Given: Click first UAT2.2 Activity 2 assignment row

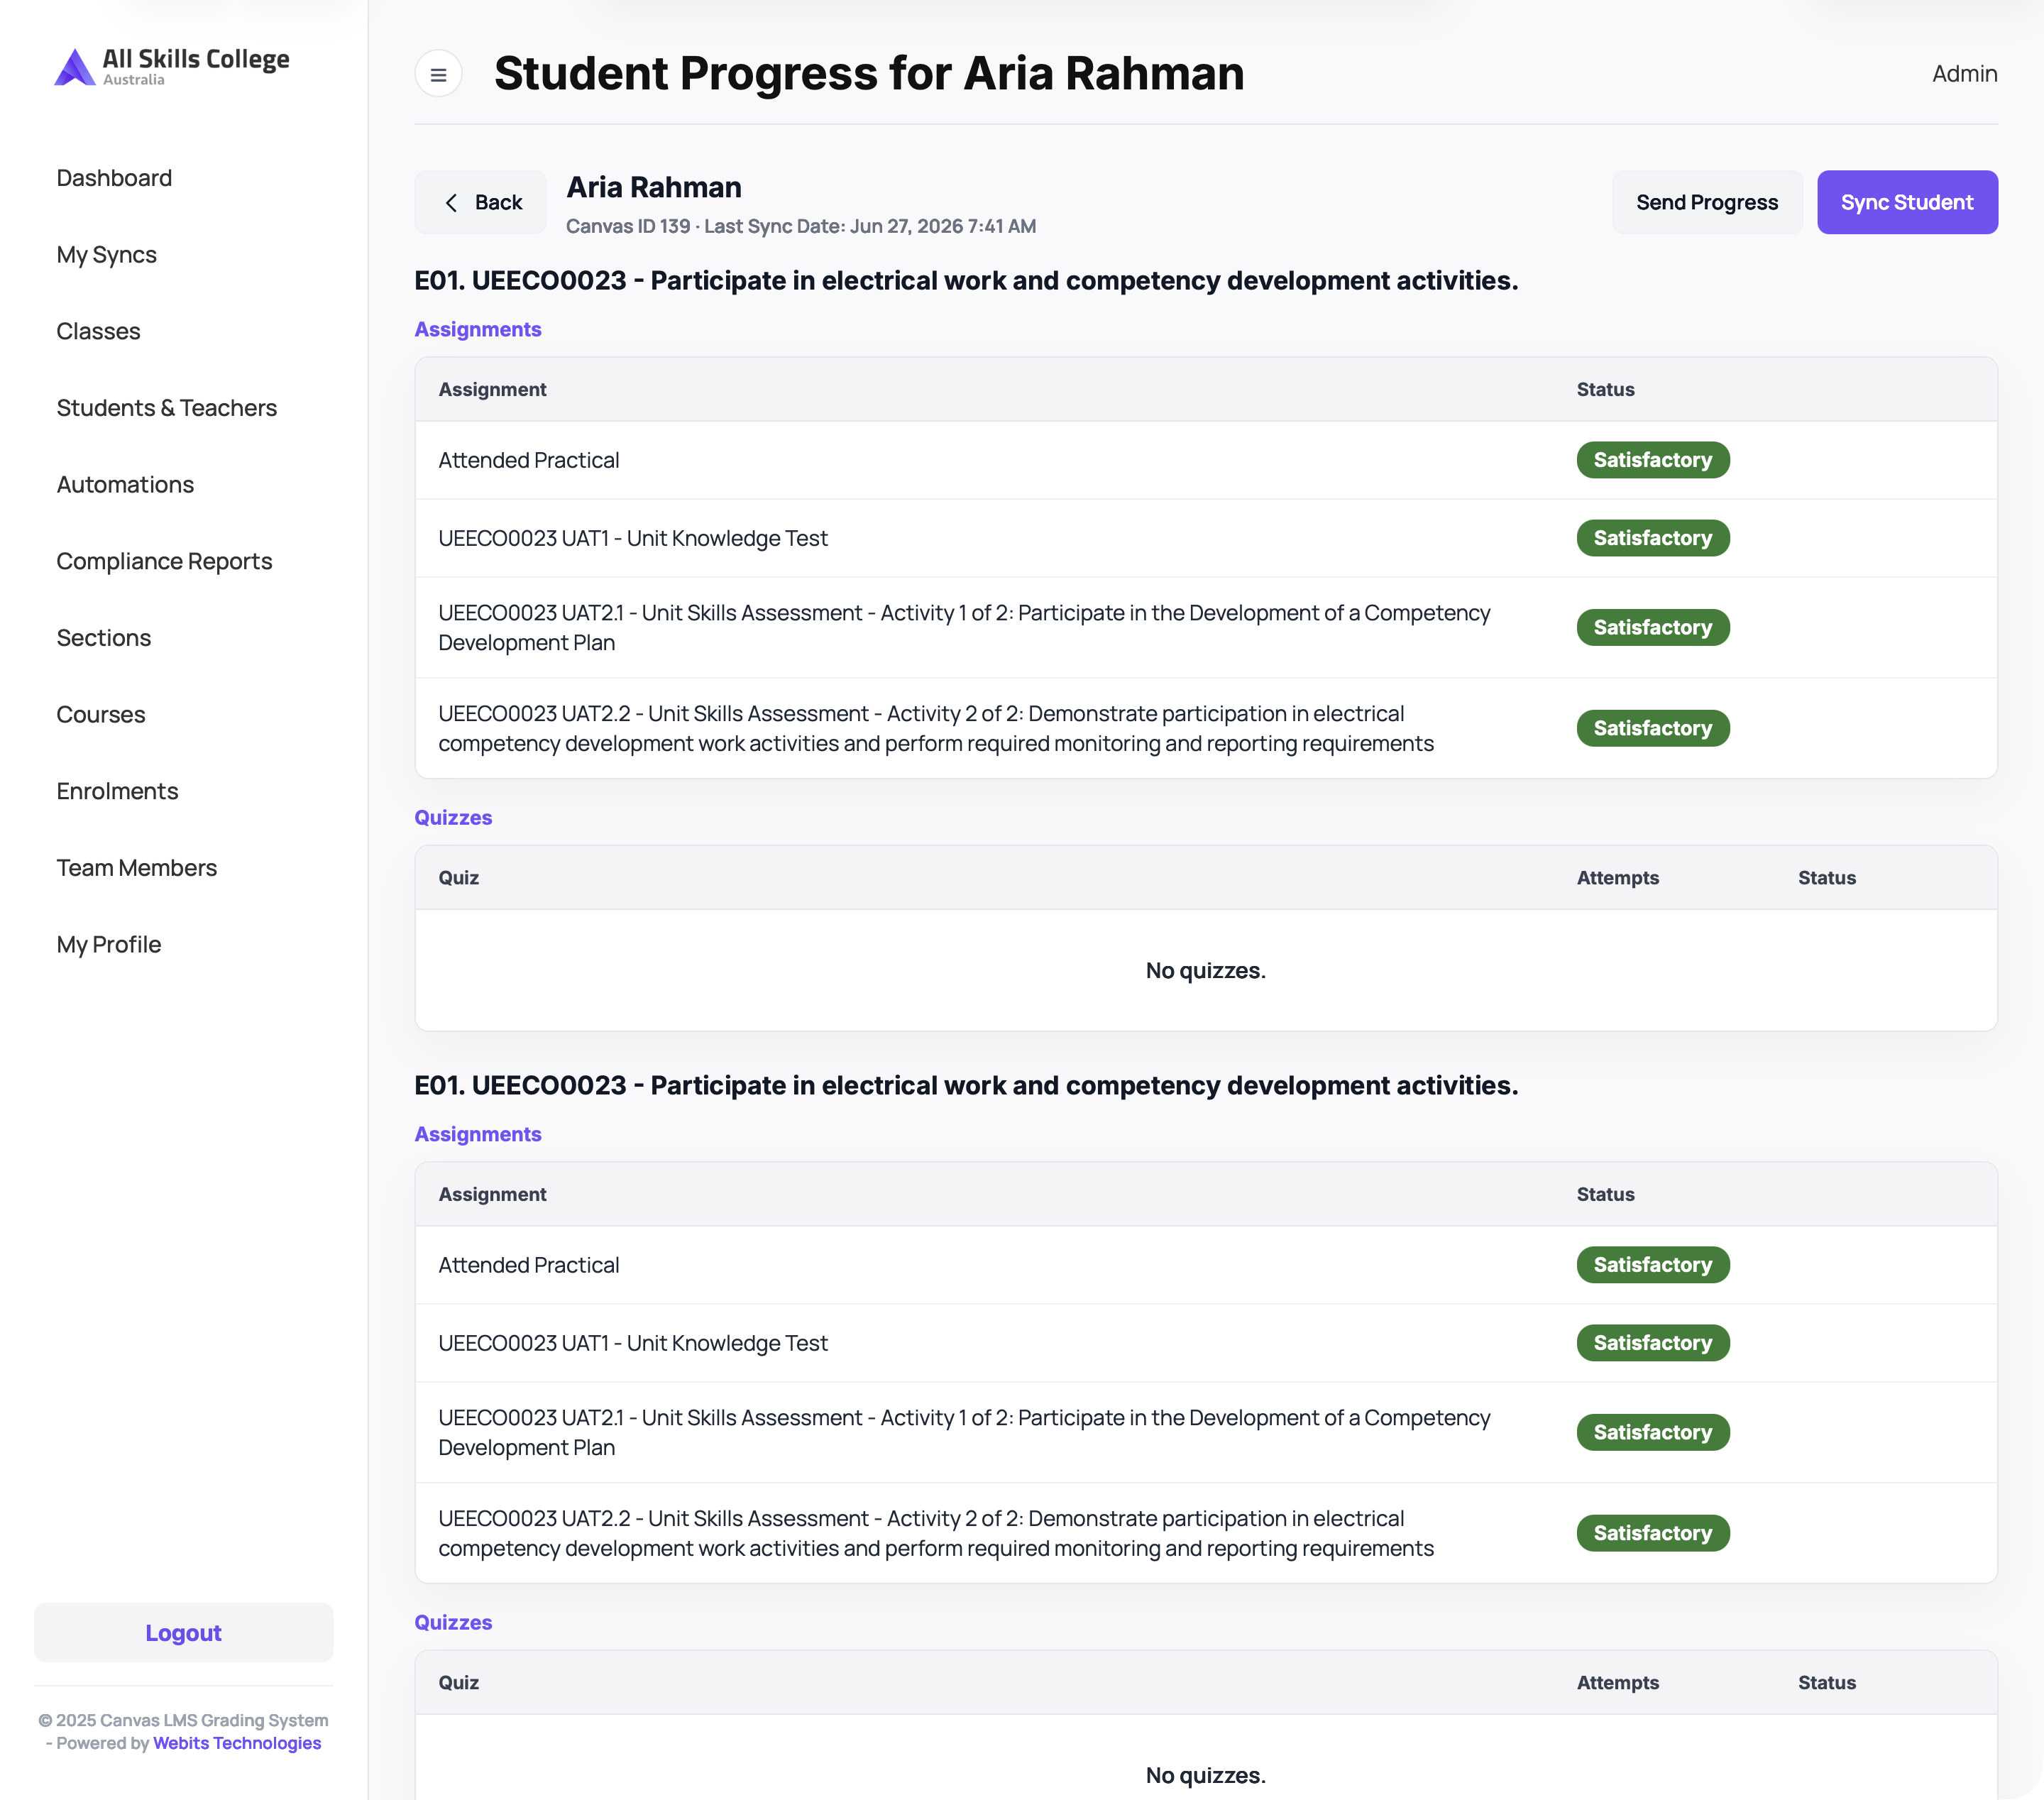Looking at the screenshot, I should pyautogui.click(x=1206, y=728).
